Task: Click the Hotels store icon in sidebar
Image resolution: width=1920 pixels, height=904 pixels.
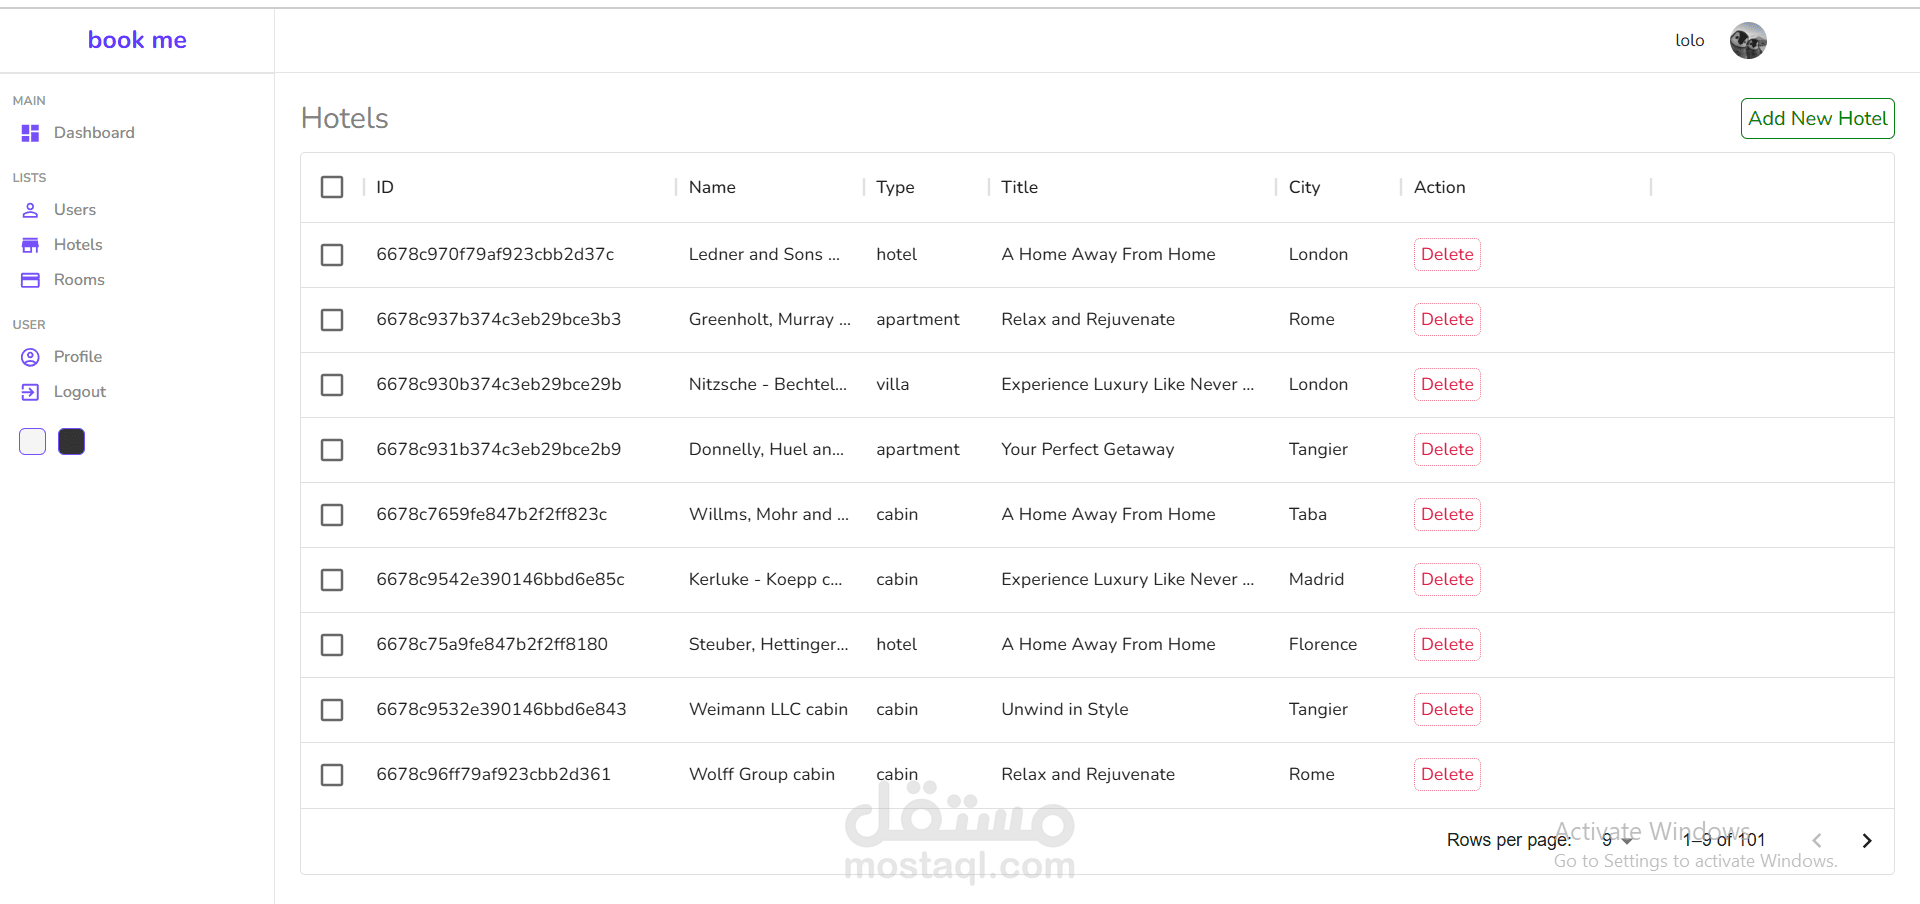Action: [30, 245]
